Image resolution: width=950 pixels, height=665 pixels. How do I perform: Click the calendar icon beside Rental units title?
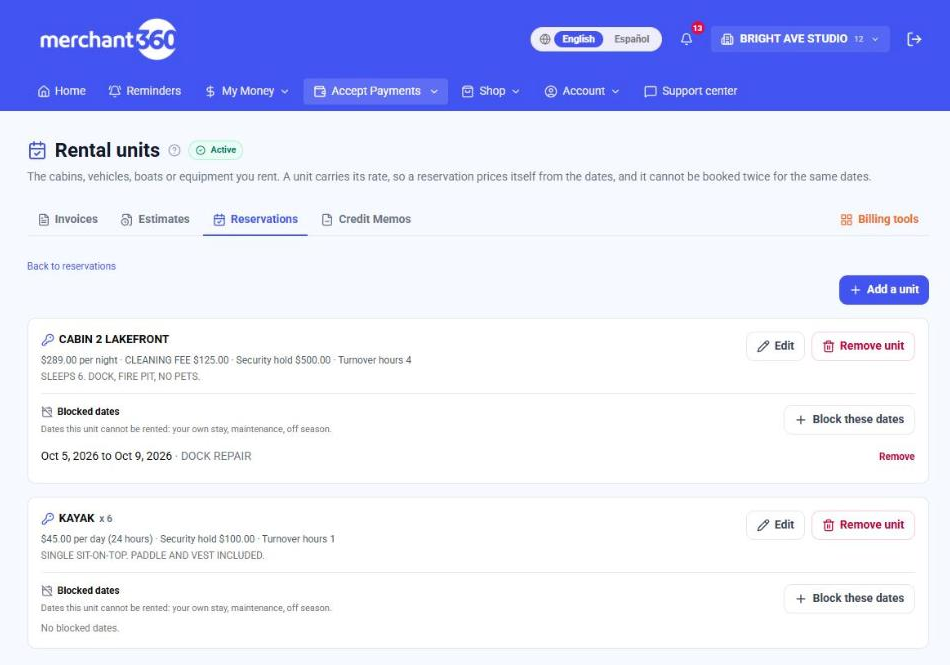tap(37, 150)
